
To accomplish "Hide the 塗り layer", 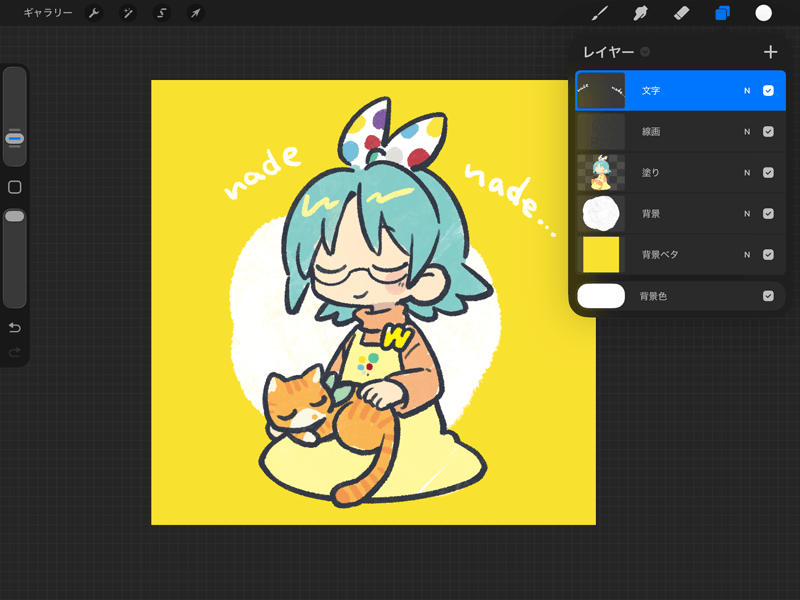I will tap(768, 172).
